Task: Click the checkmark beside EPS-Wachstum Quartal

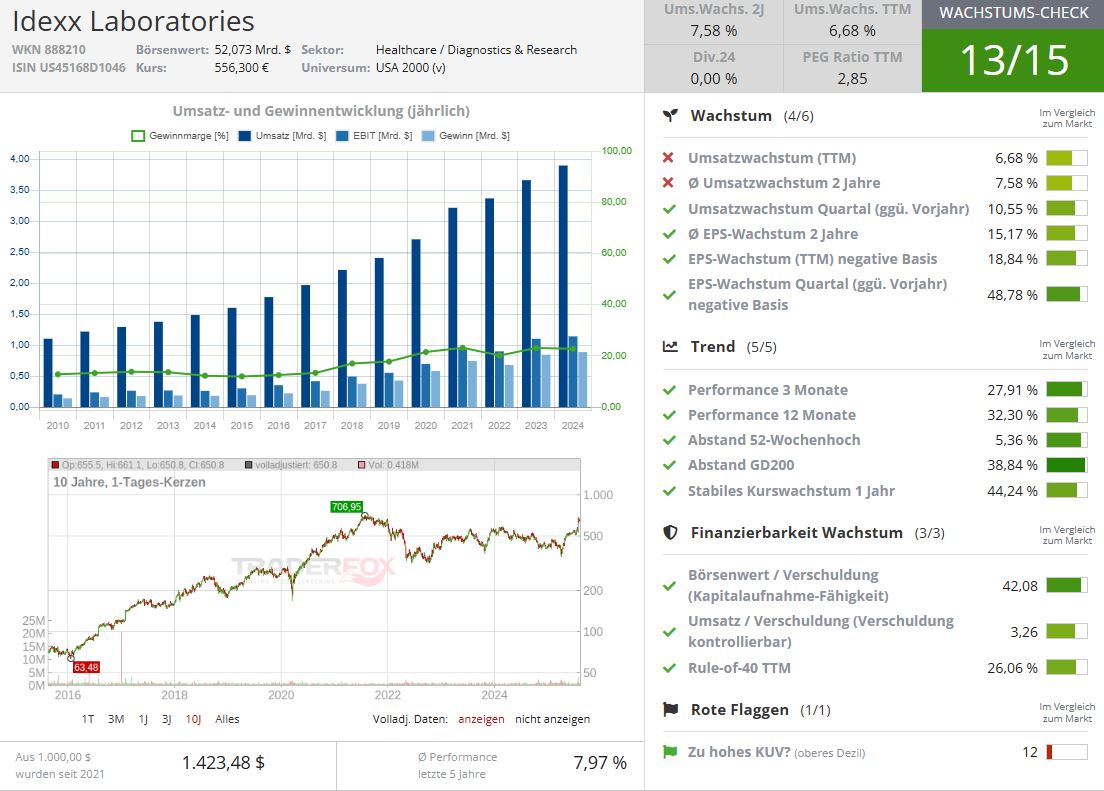Action: (670, 294)
